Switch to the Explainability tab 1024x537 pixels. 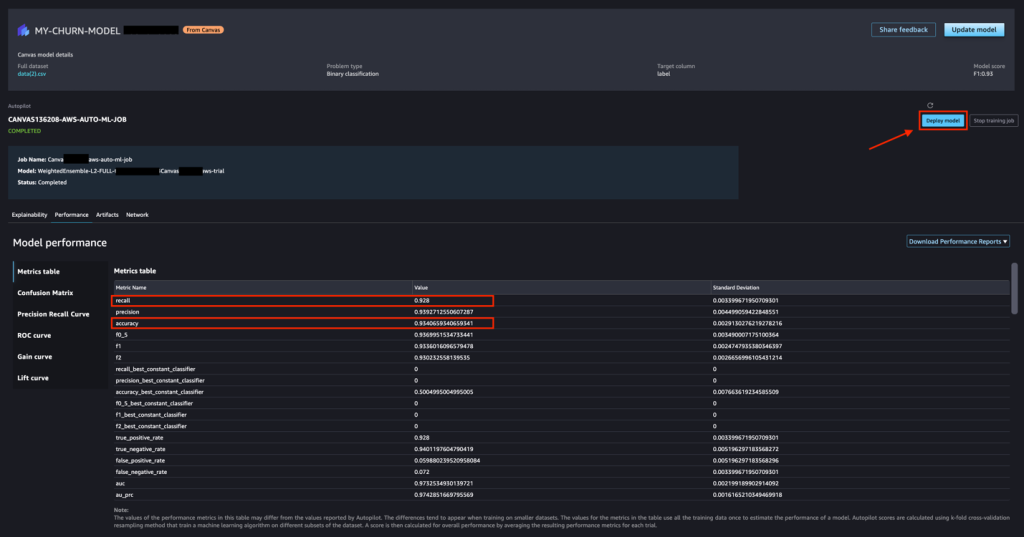coord(29,215)
